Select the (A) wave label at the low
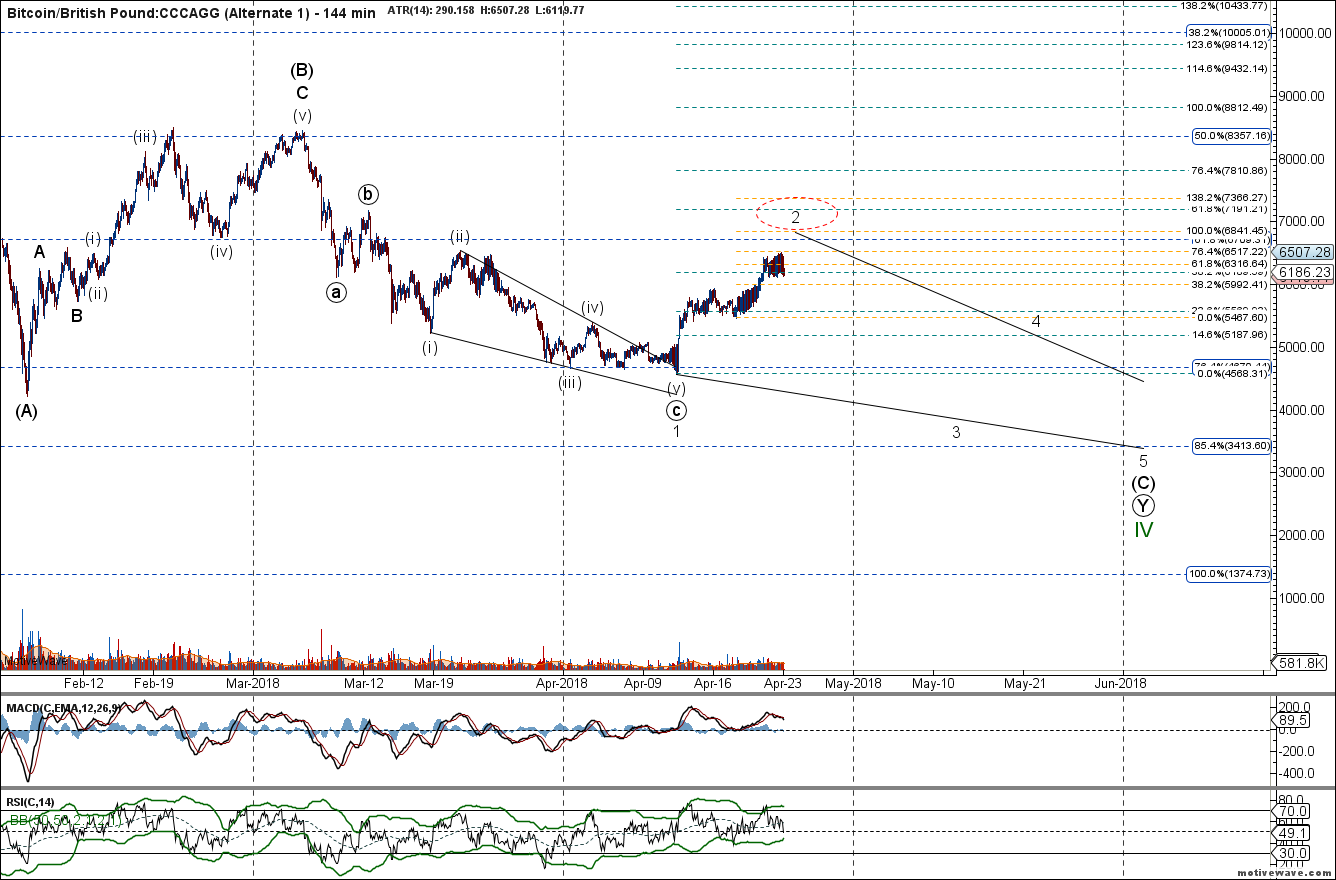 click(26, 411)
